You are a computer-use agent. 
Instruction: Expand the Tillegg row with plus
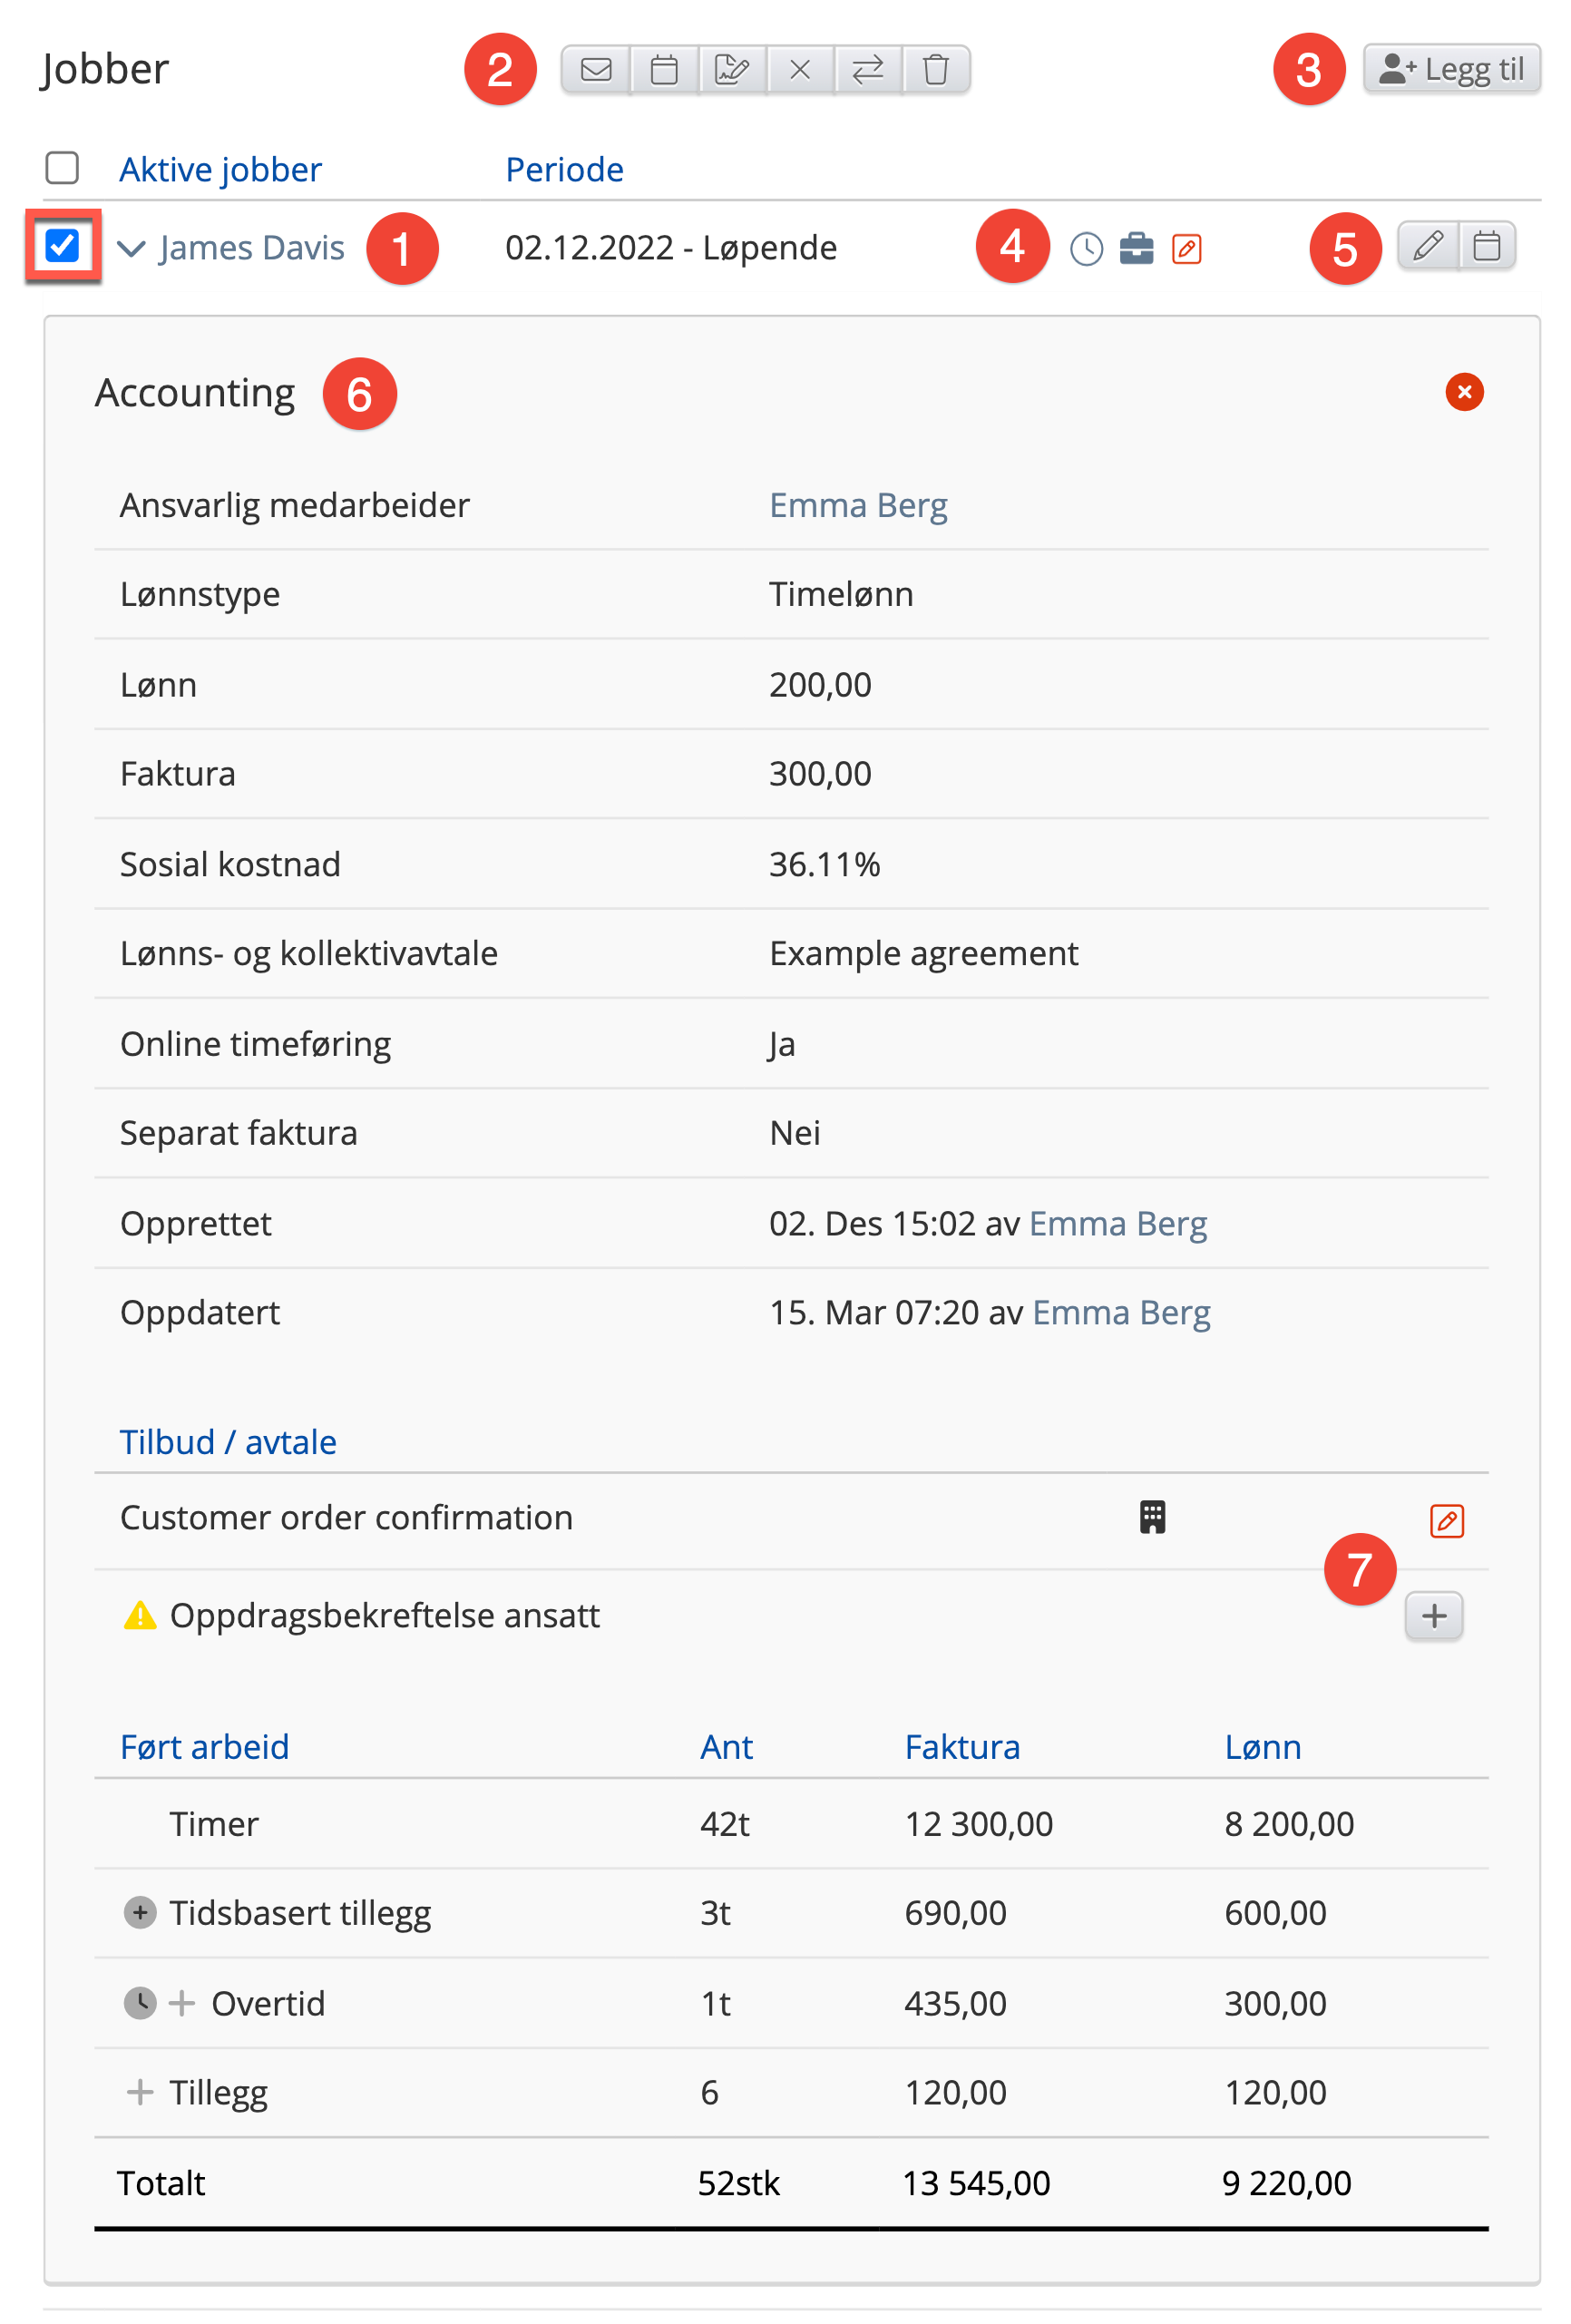click(x=140, y=2092)
